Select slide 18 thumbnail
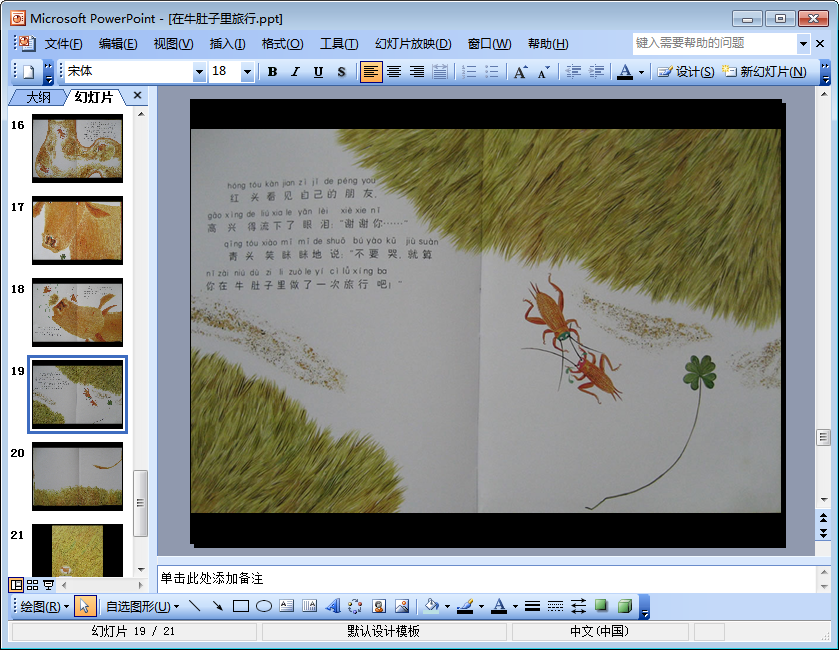Viewport: 839px width, 650px height. [x=78, y=312]
